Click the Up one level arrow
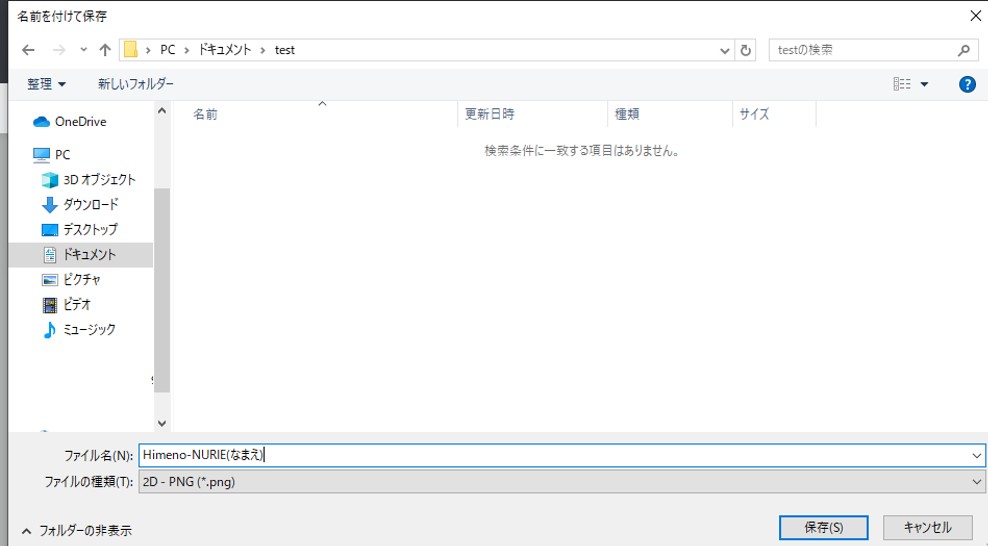Image resolution: width=988 pixels, height=546 pixels. tap(105, 50)
